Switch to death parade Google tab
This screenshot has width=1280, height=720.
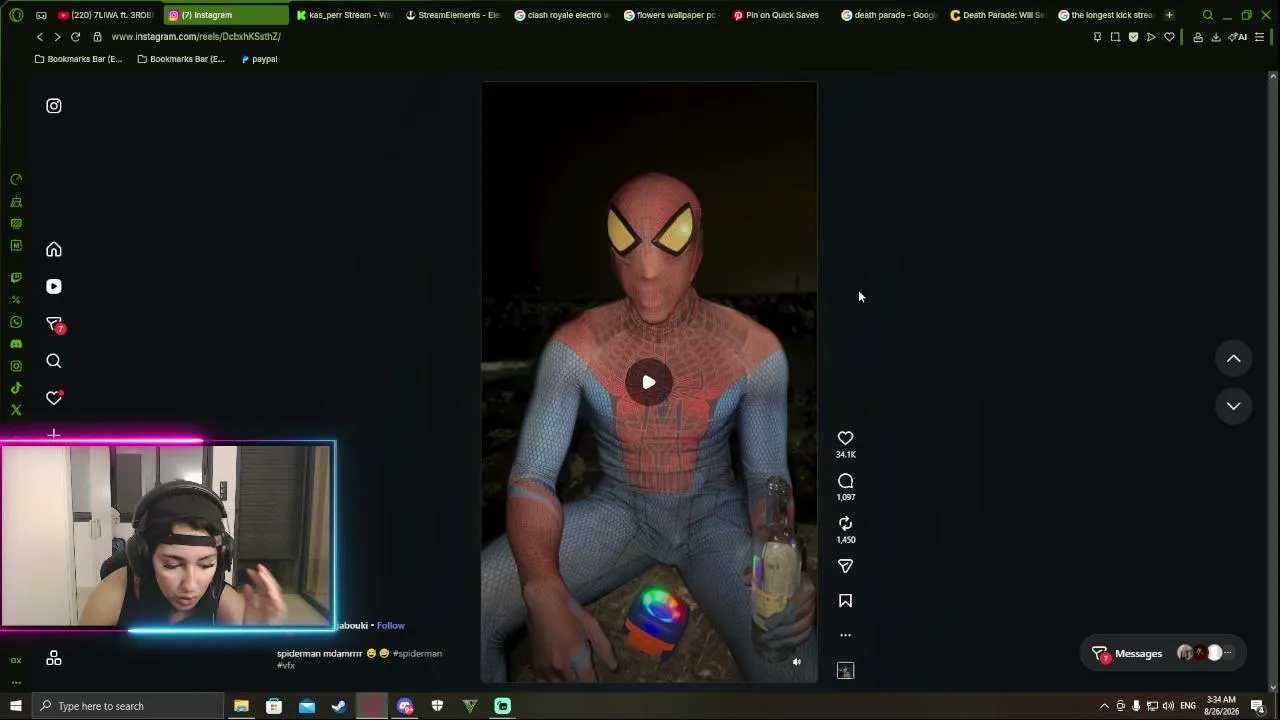[889, 15]
